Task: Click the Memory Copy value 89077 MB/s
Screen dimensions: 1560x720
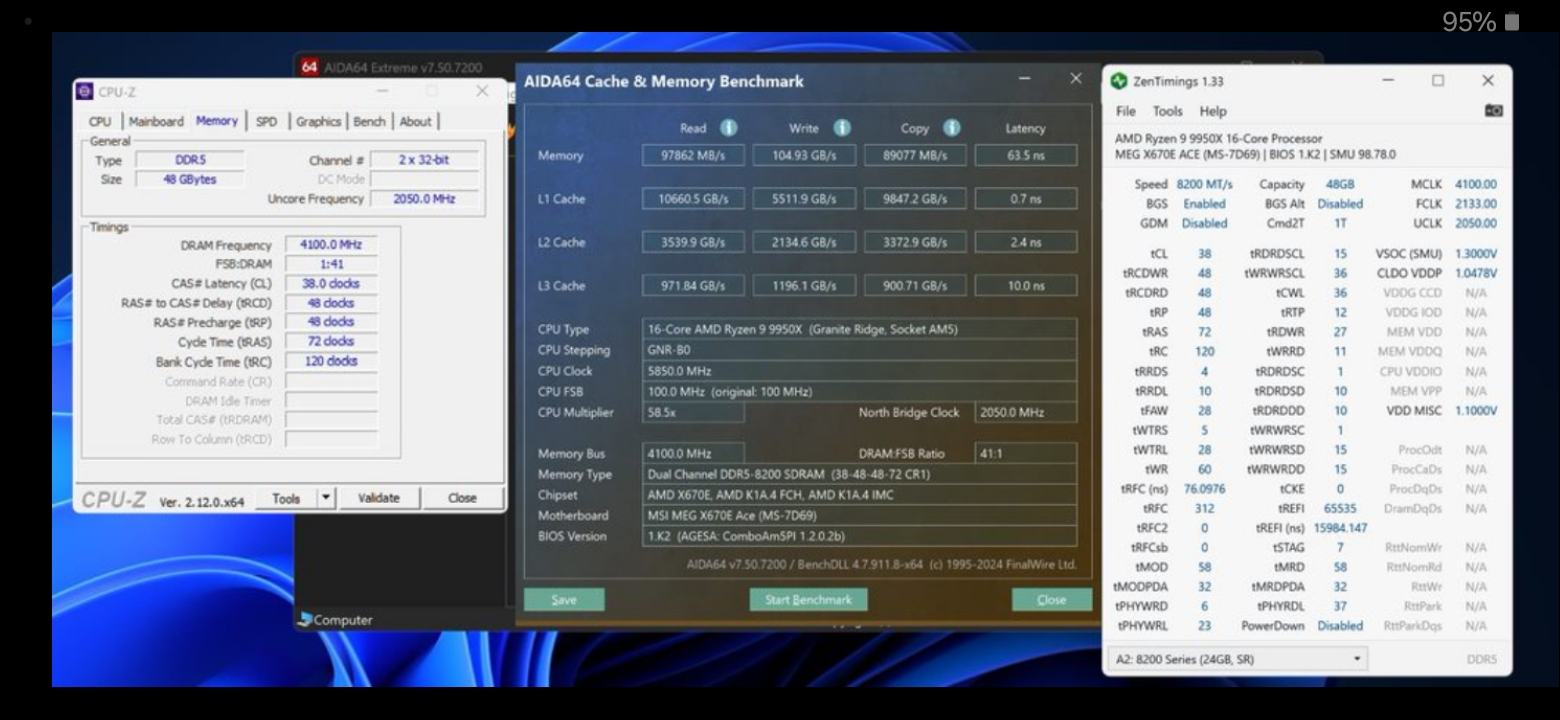Action: [x=915, y=155]
